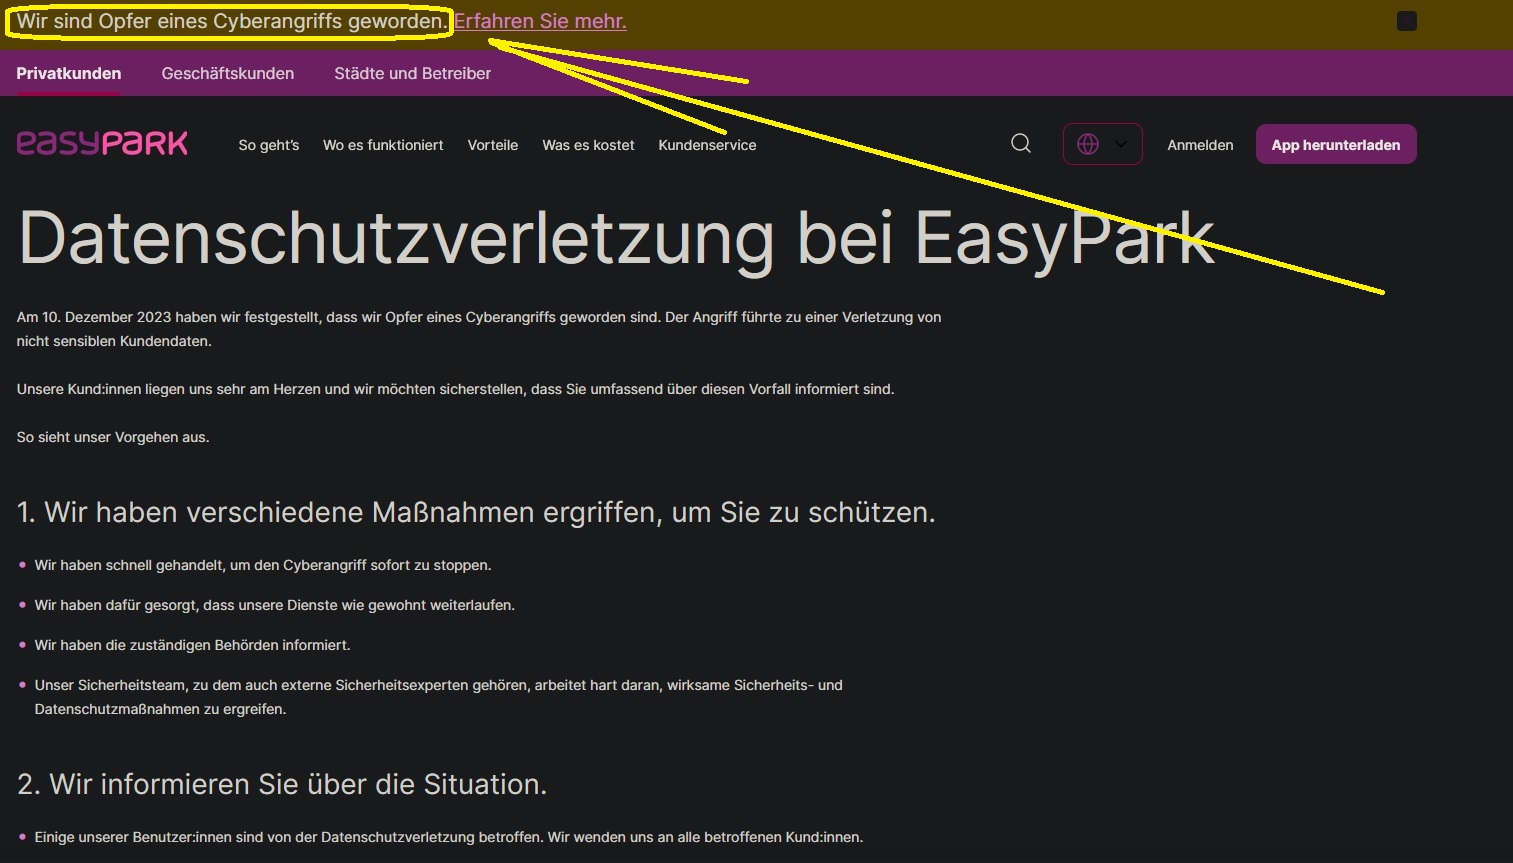Open the globe language selector dropdown
The image size is (1513, 863).
pos(1102,144)
